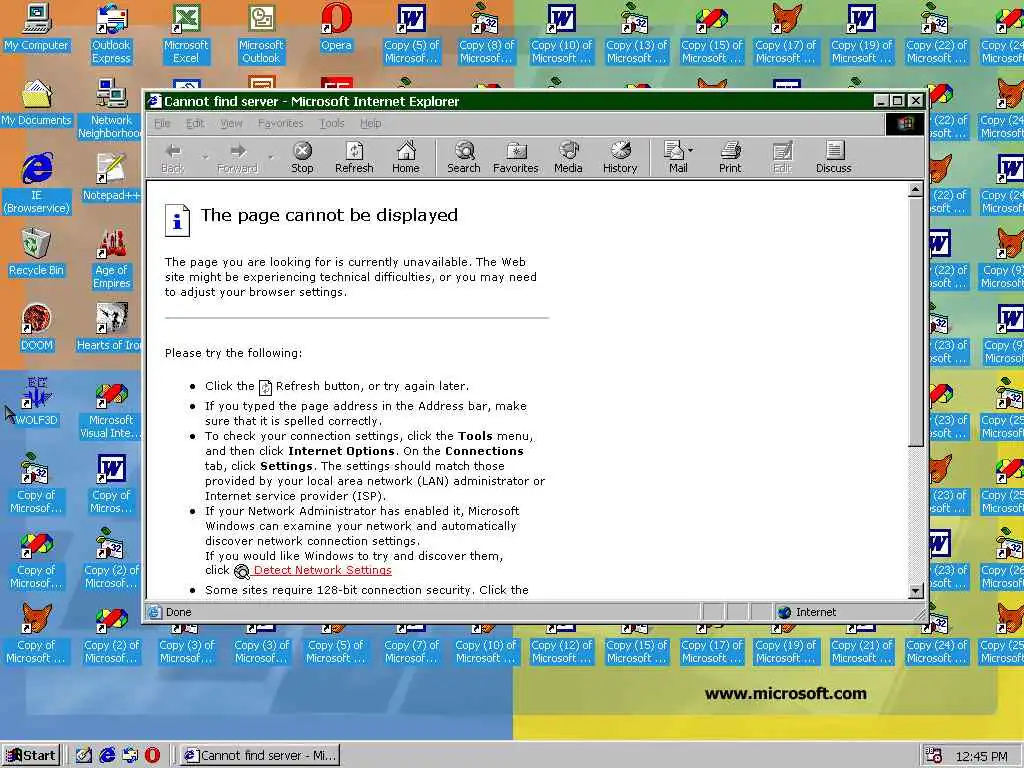Open the Tools menu
This screenshot has height=768, width=1024.
(332, 123)
